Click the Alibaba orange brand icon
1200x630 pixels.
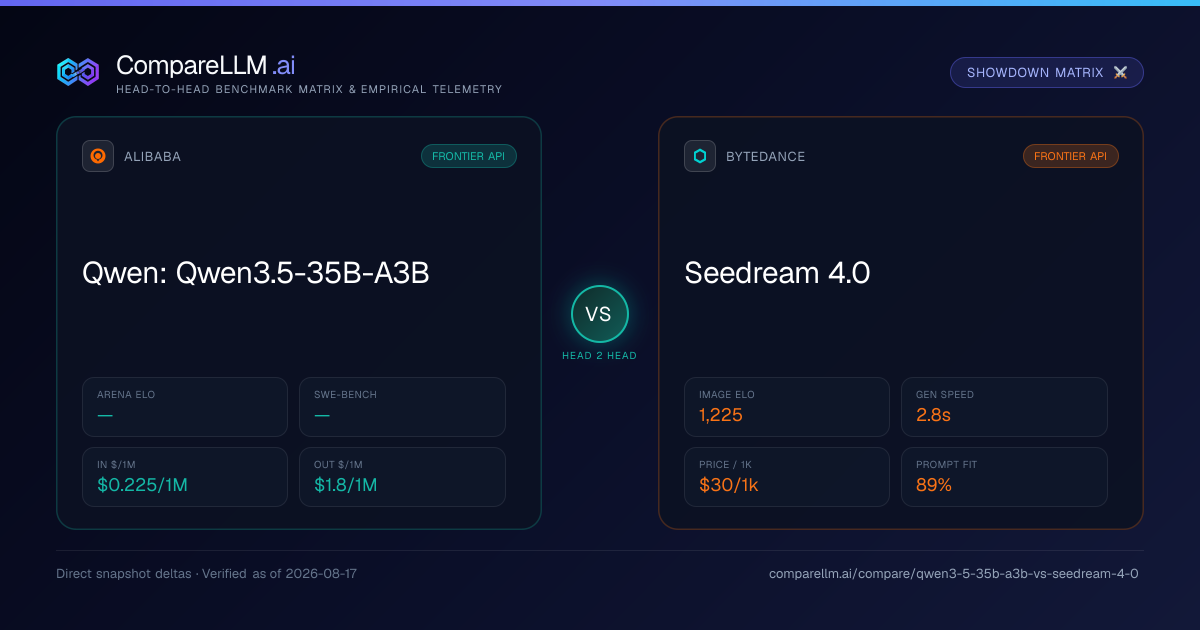98,156
